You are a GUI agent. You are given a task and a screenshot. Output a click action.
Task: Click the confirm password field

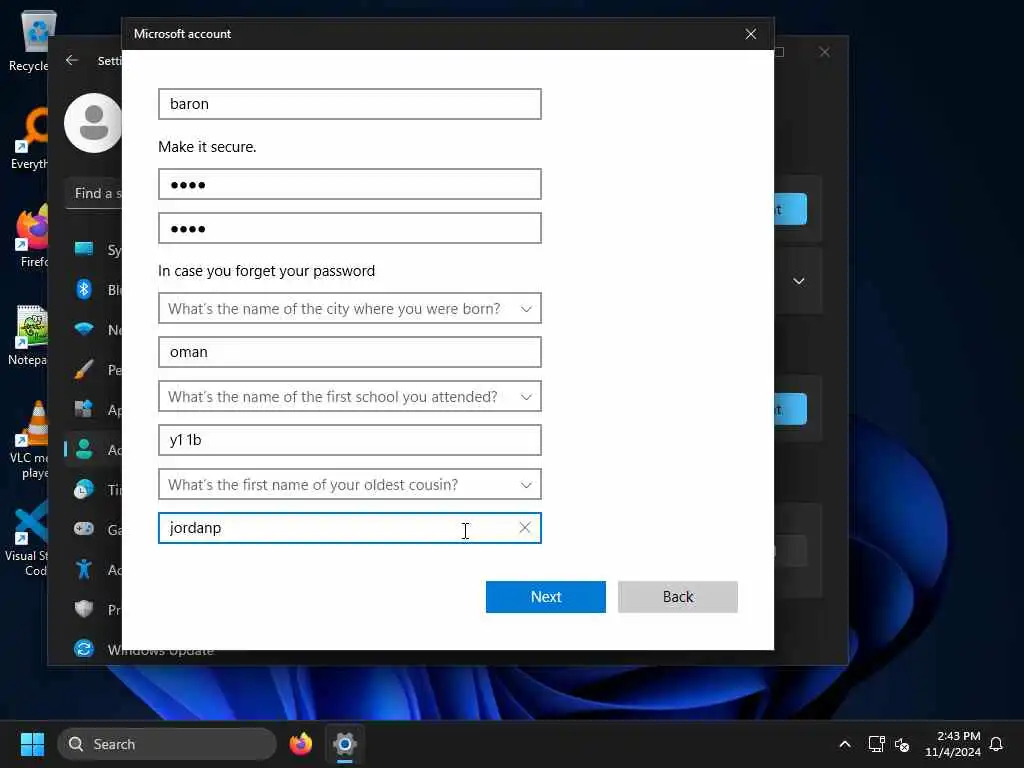[x=349, y=228]
